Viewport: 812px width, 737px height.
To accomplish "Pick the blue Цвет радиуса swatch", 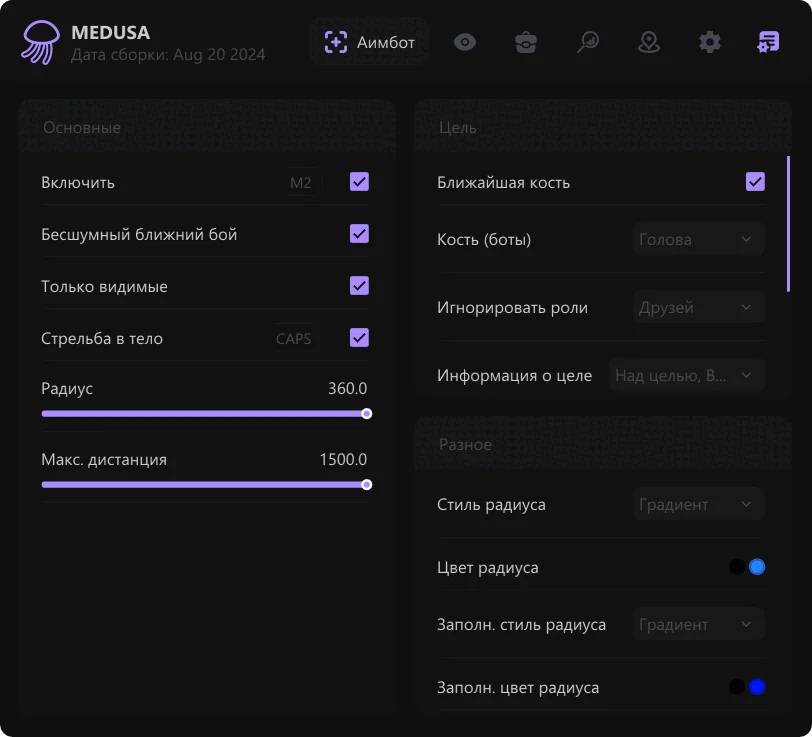I will pyautogui.click(x=757, y=567).
